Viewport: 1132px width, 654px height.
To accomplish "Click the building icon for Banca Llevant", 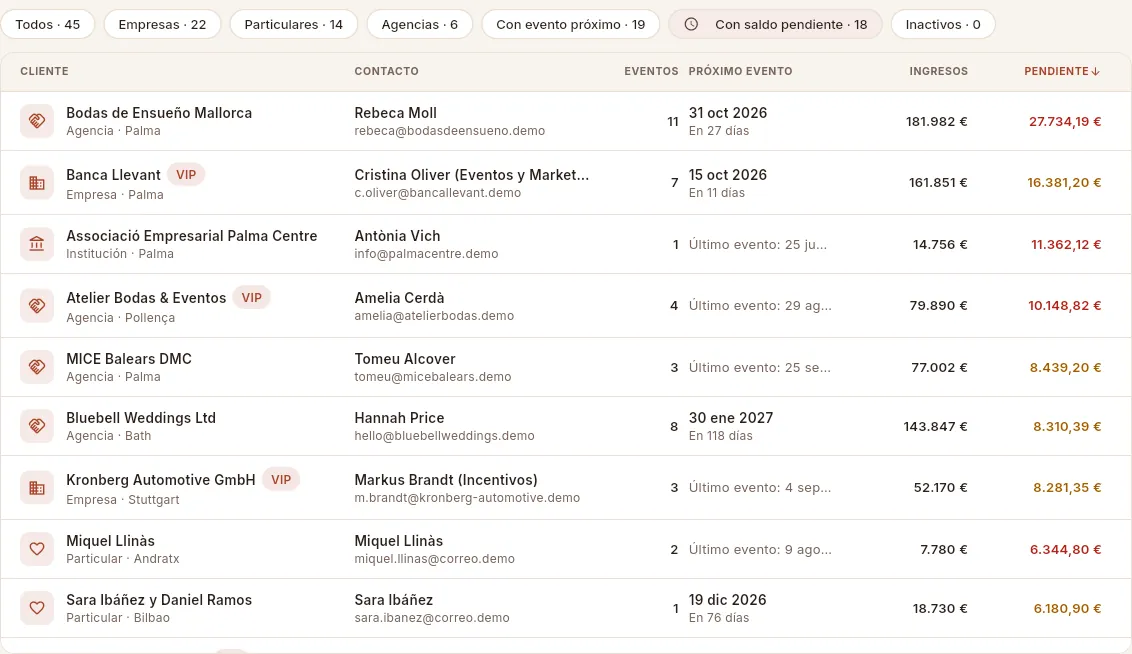I will (x=37, y=183).
